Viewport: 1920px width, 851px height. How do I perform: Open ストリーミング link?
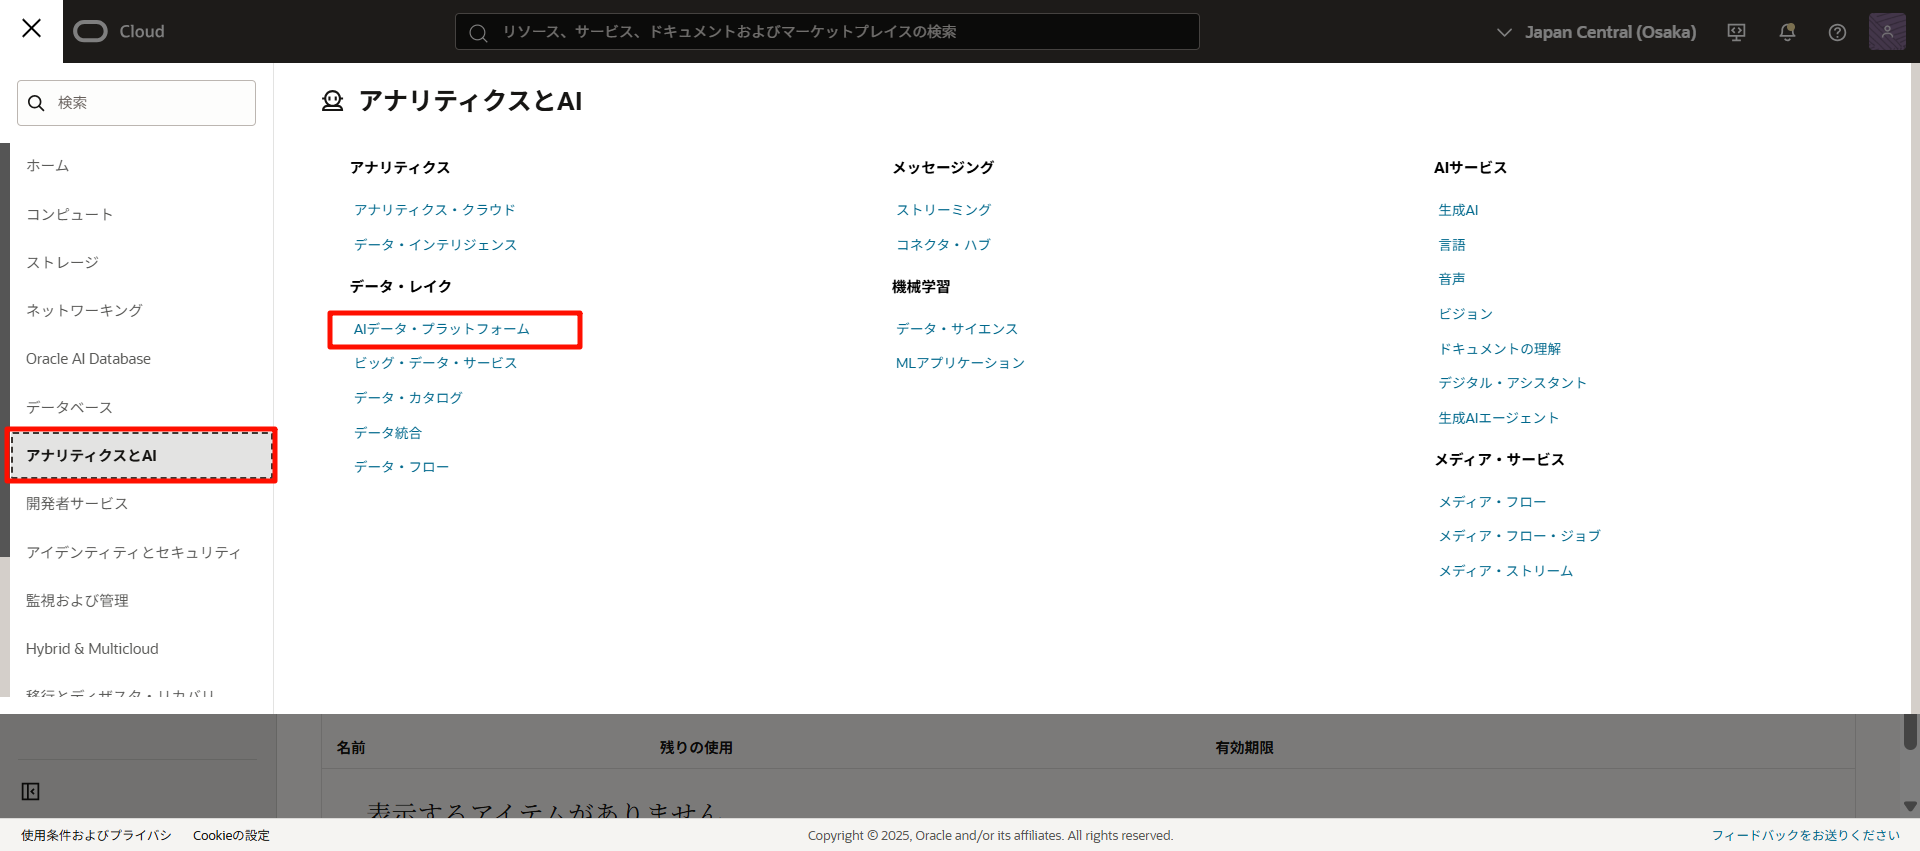943,210
